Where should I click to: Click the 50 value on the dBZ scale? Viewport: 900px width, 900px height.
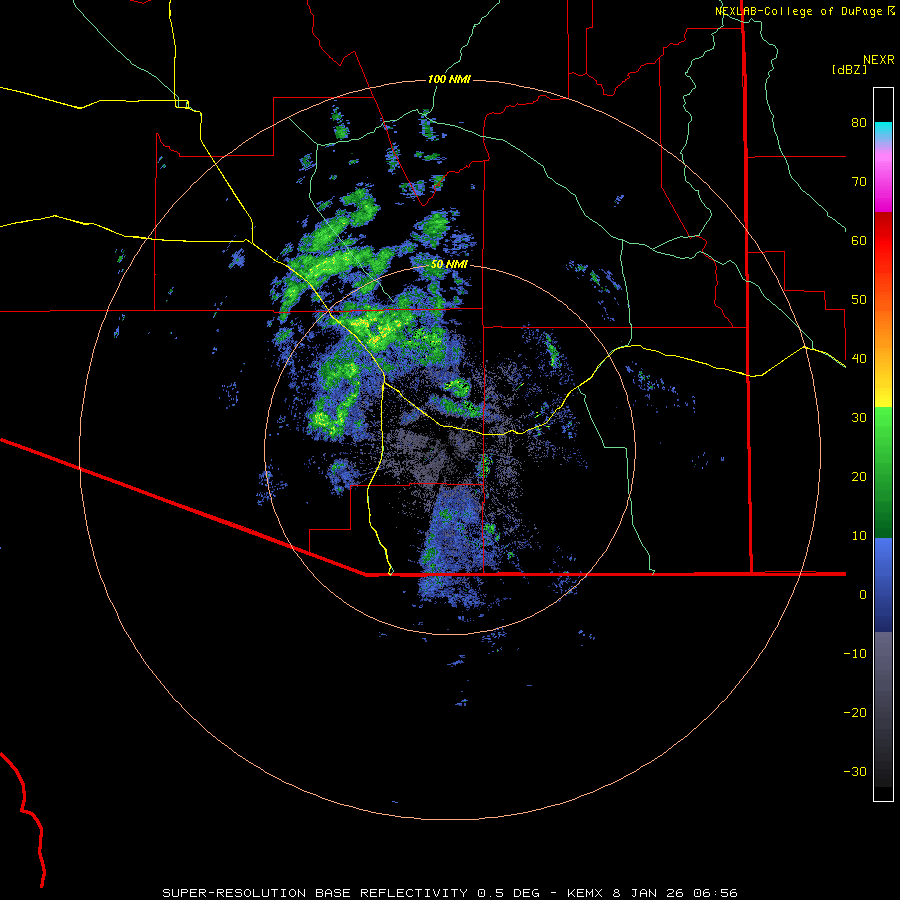pyautogui.click(x=859, y=300)
